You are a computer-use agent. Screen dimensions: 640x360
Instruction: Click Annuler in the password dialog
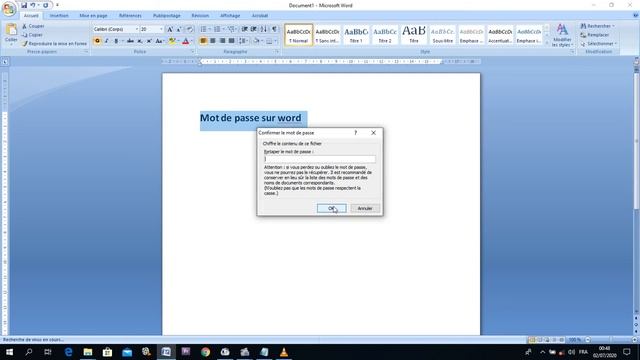coord(365,208)
